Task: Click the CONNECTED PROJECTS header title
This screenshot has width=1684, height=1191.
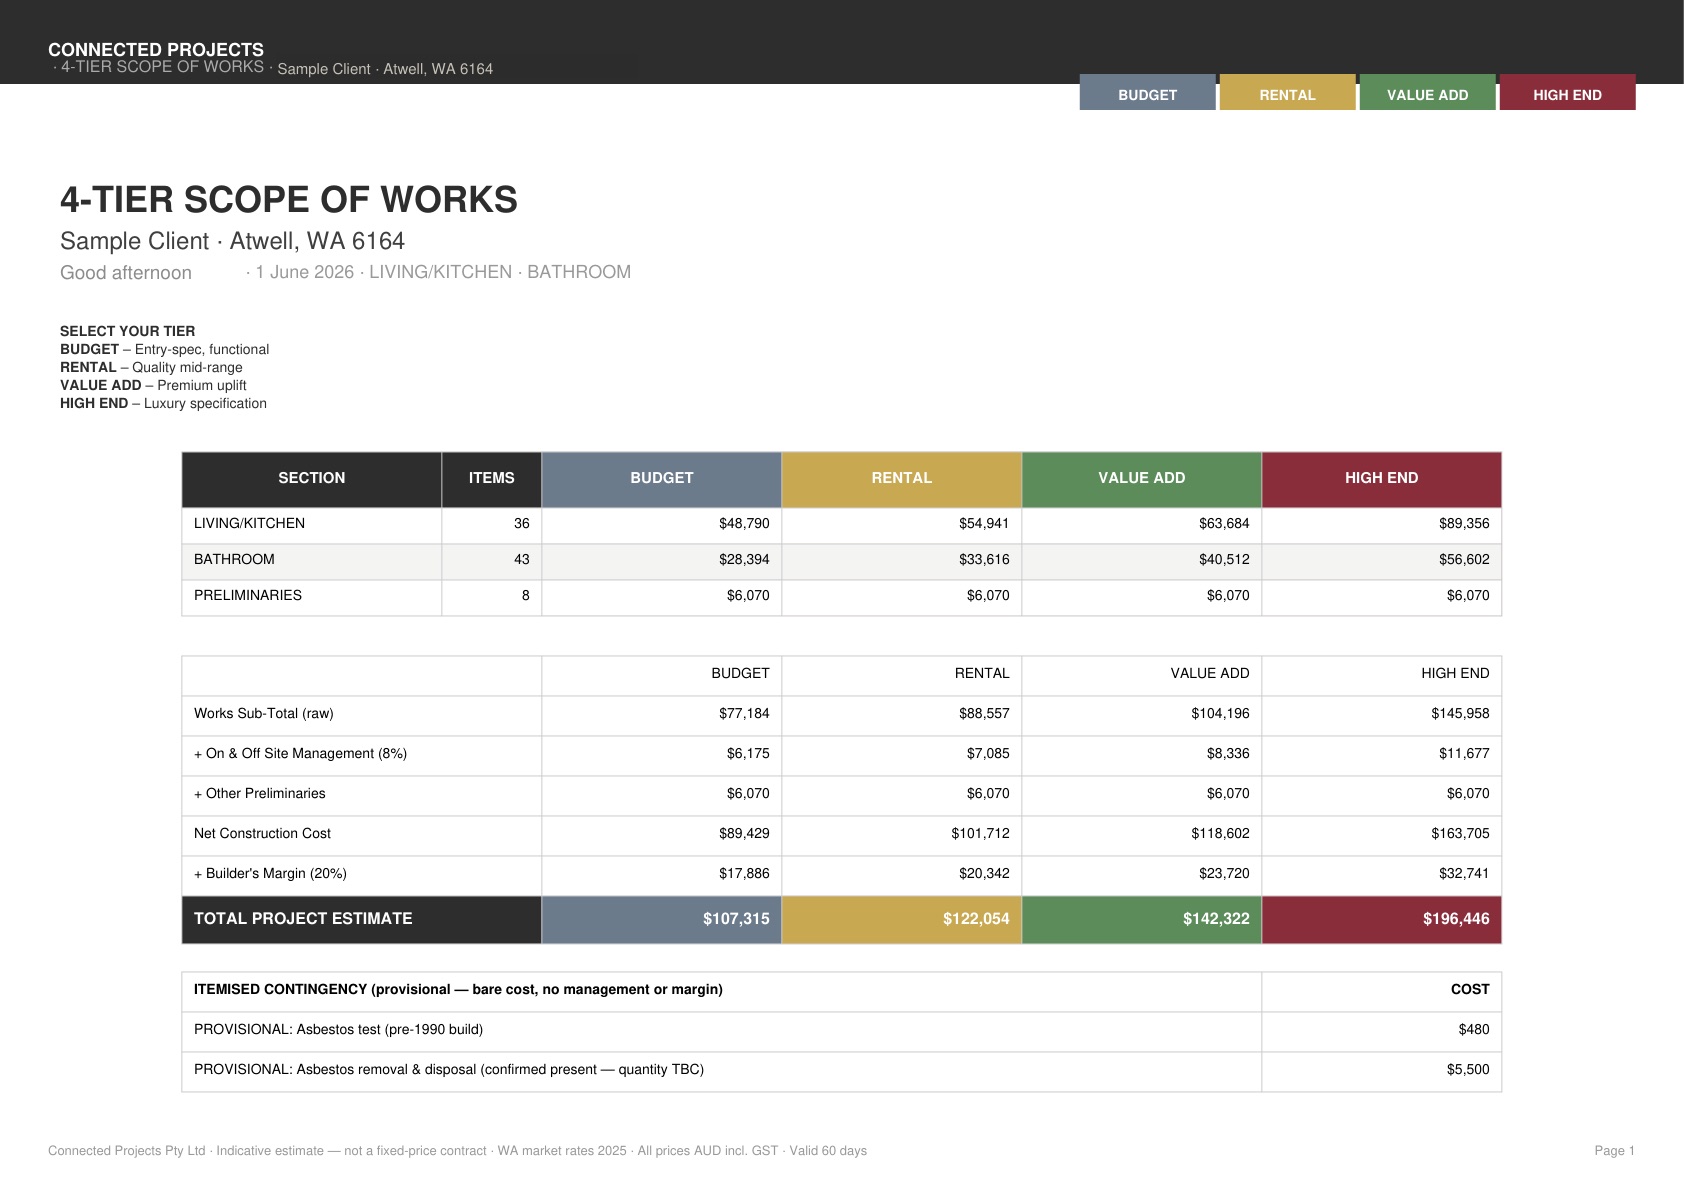Action: point(156,49)
